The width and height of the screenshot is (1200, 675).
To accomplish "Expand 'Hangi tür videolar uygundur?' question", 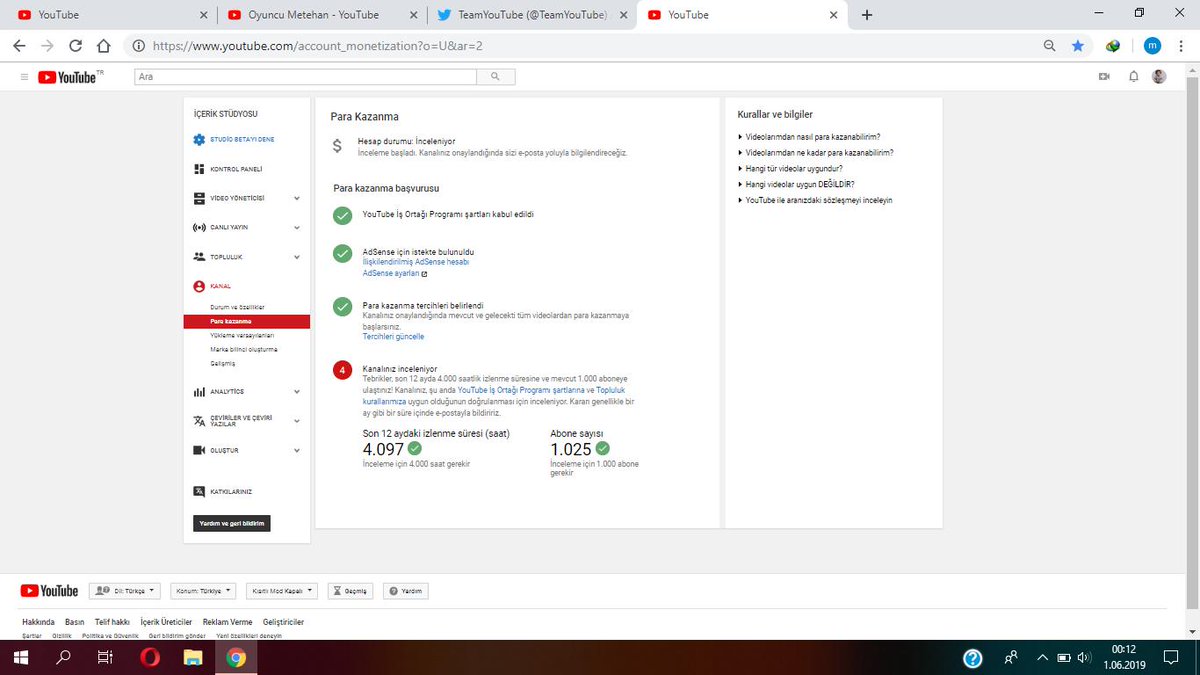I will pyautogui.click(x=793, y=168).
